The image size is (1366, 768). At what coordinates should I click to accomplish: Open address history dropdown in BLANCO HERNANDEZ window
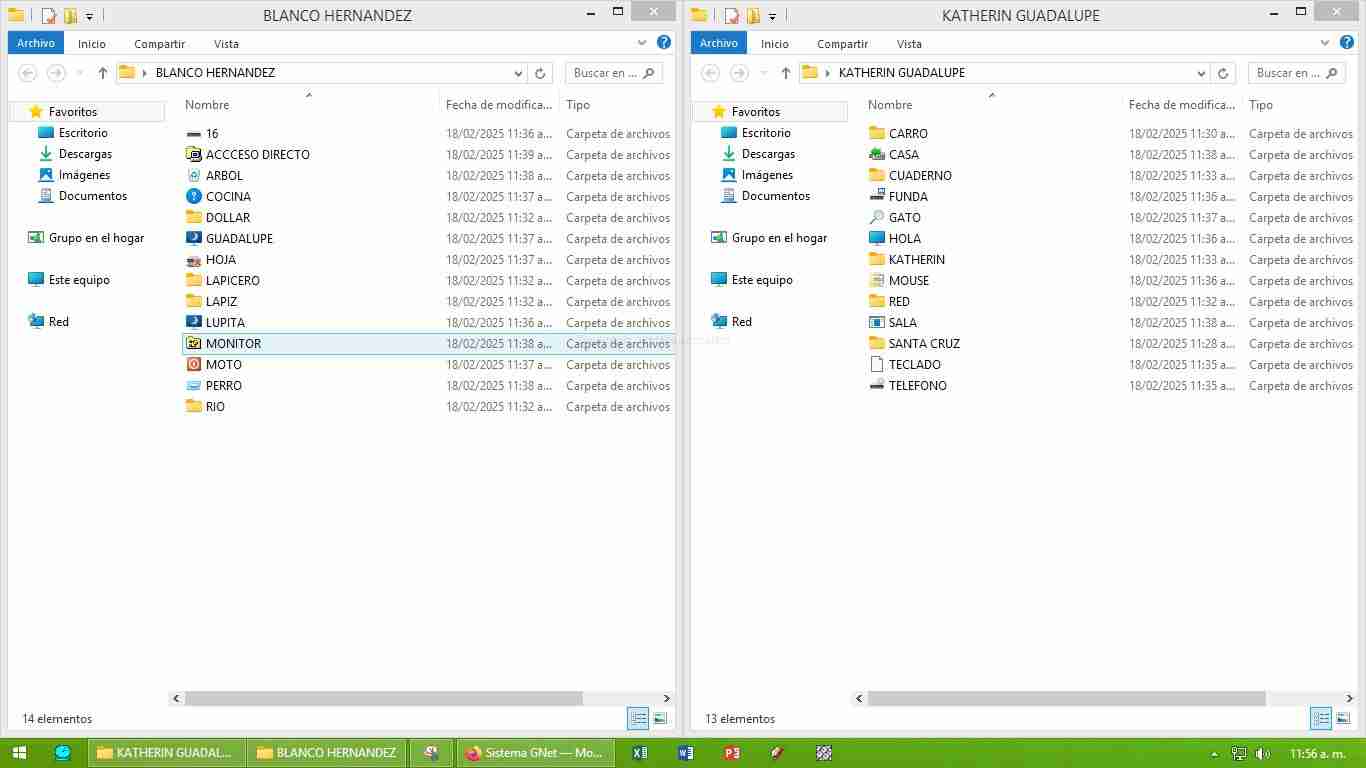pyautogui.click(x=518, y=73)
